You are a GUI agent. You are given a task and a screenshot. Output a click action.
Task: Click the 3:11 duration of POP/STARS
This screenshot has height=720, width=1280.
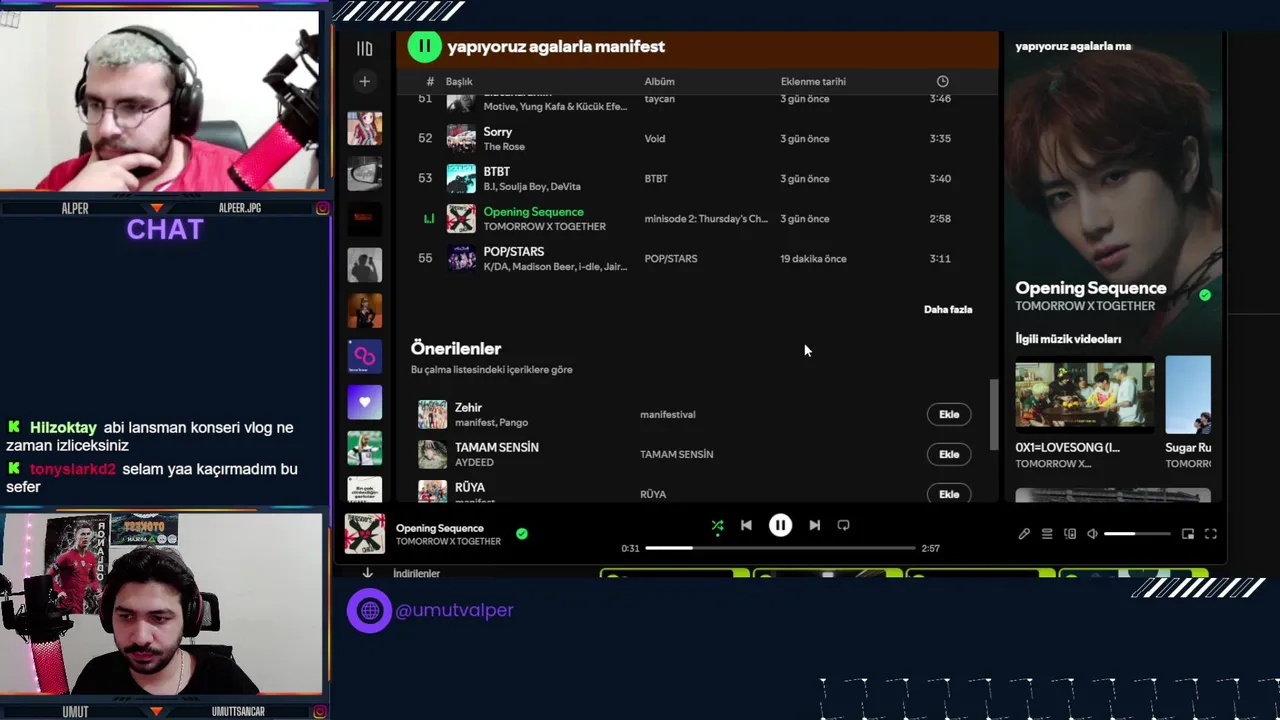pos(939,258)
